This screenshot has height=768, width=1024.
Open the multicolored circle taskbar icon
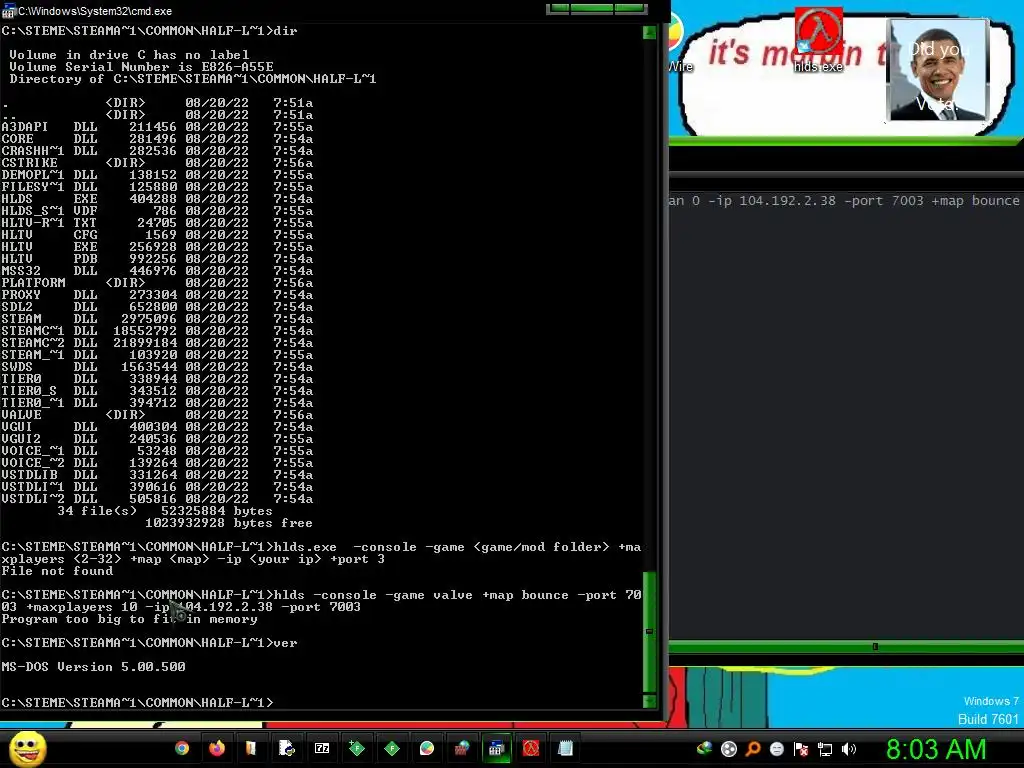pyautogui.click(x=426, y=748)
